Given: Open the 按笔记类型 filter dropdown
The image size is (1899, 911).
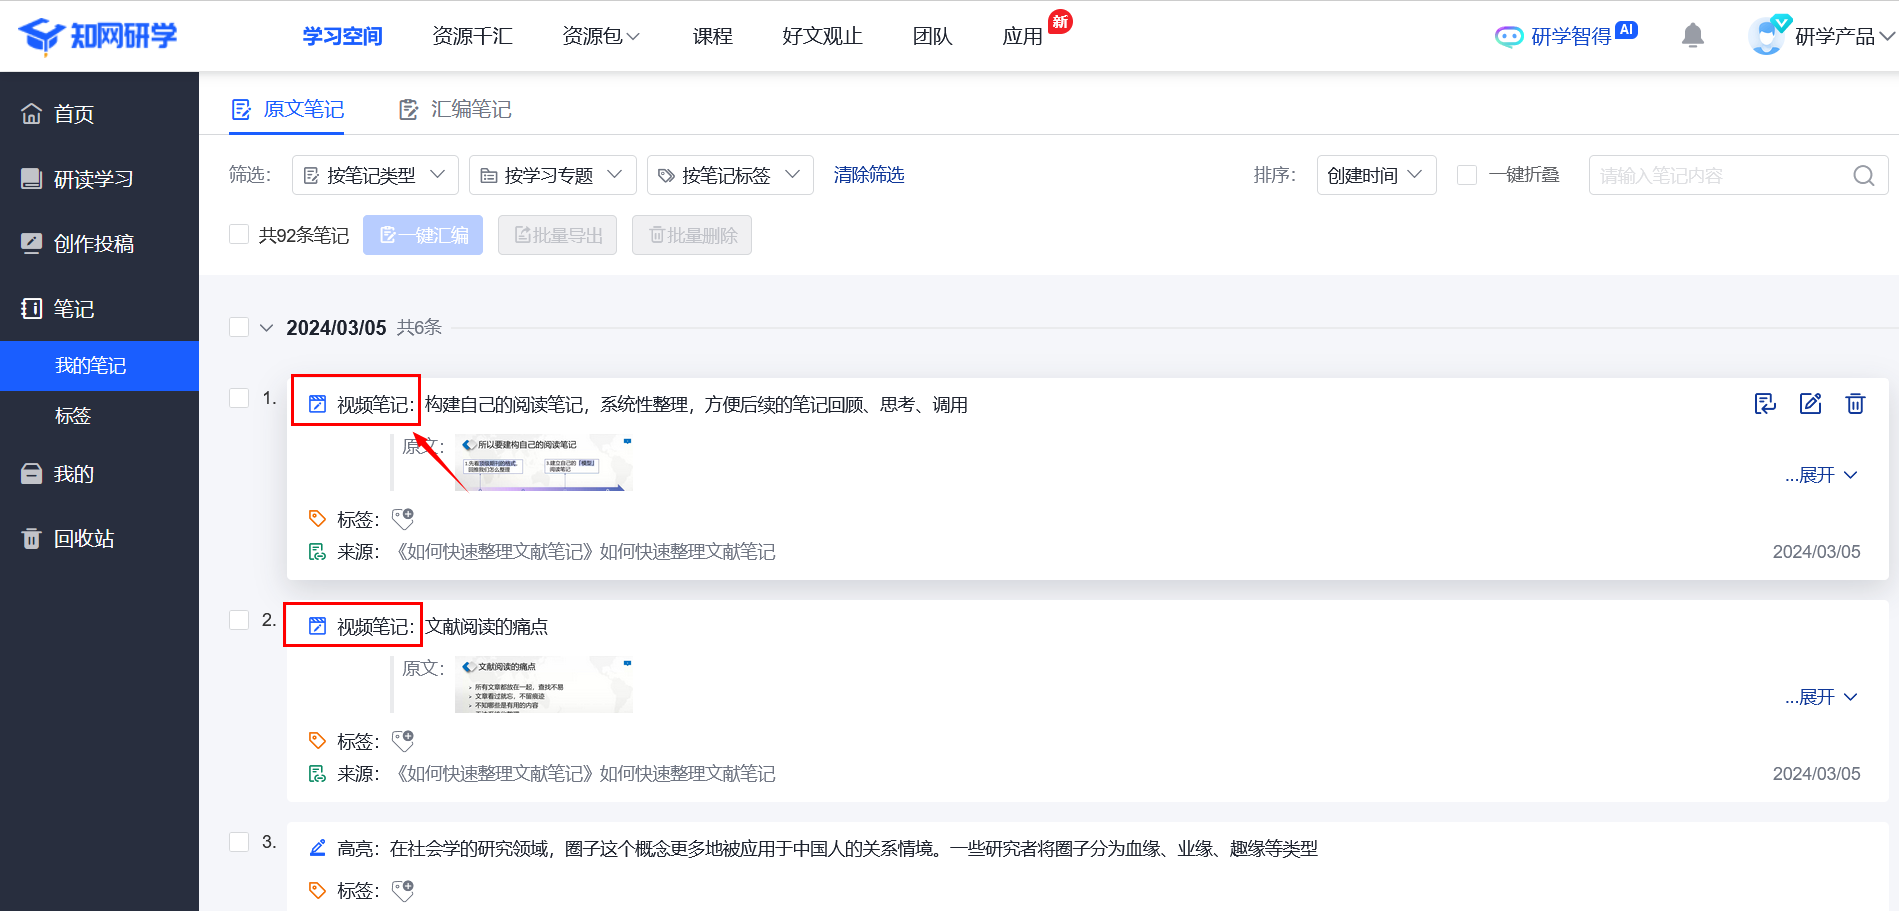Looking at the screenshot, I should point(375,175).
